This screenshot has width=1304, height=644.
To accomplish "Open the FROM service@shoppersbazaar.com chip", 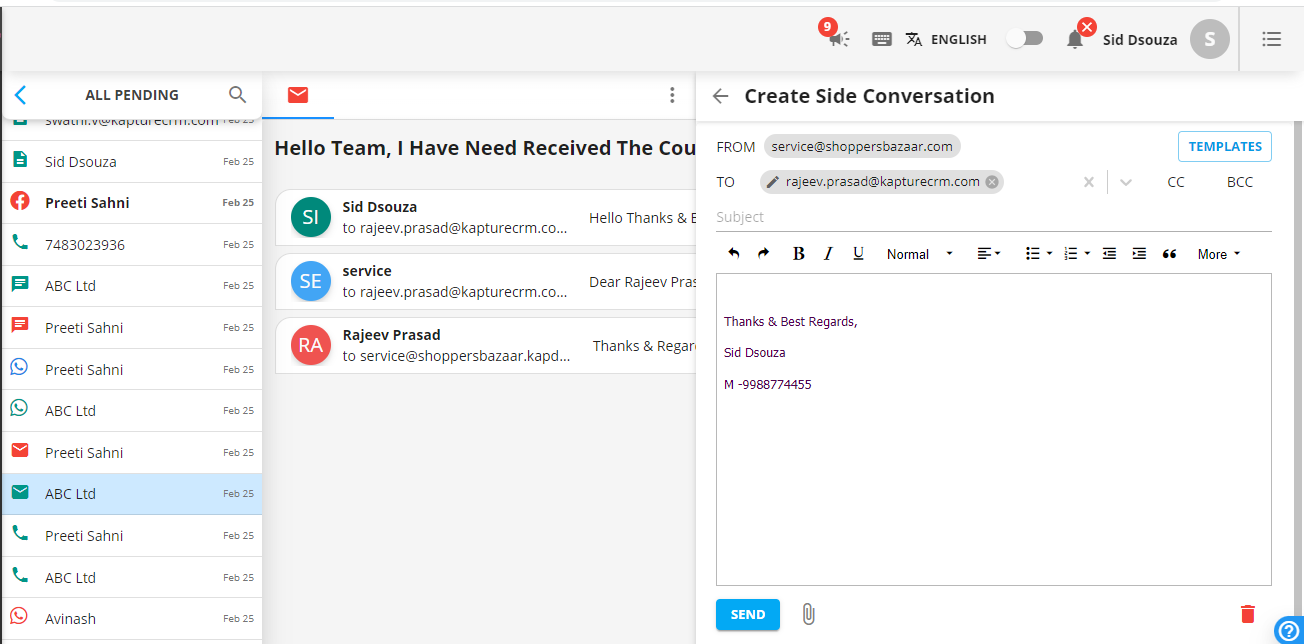I will 862,146.
